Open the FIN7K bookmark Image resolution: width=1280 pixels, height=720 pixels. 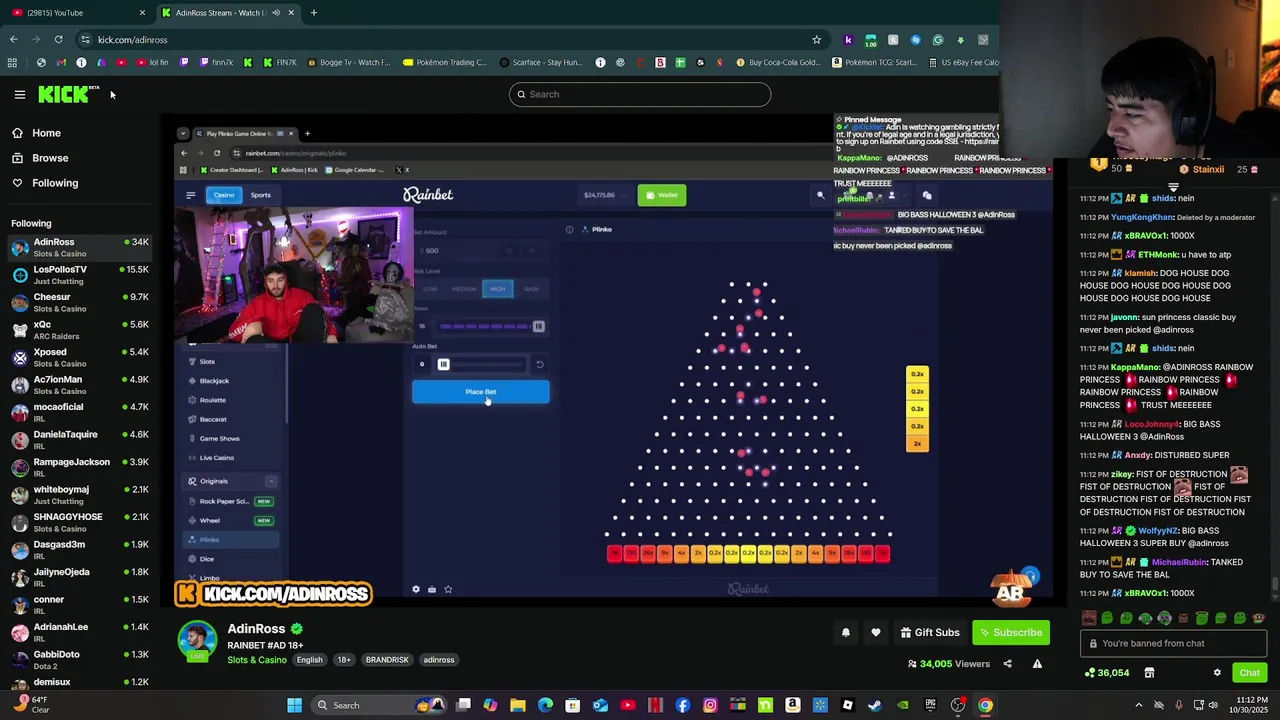click(279, 62)
